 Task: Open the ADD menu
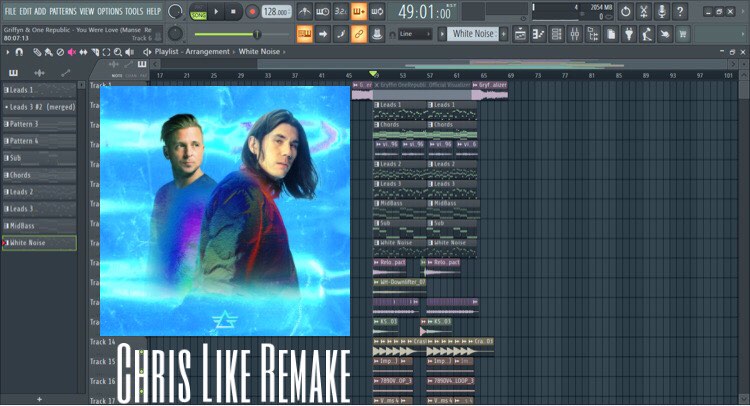pyautogui.click(x=40, y=11)
